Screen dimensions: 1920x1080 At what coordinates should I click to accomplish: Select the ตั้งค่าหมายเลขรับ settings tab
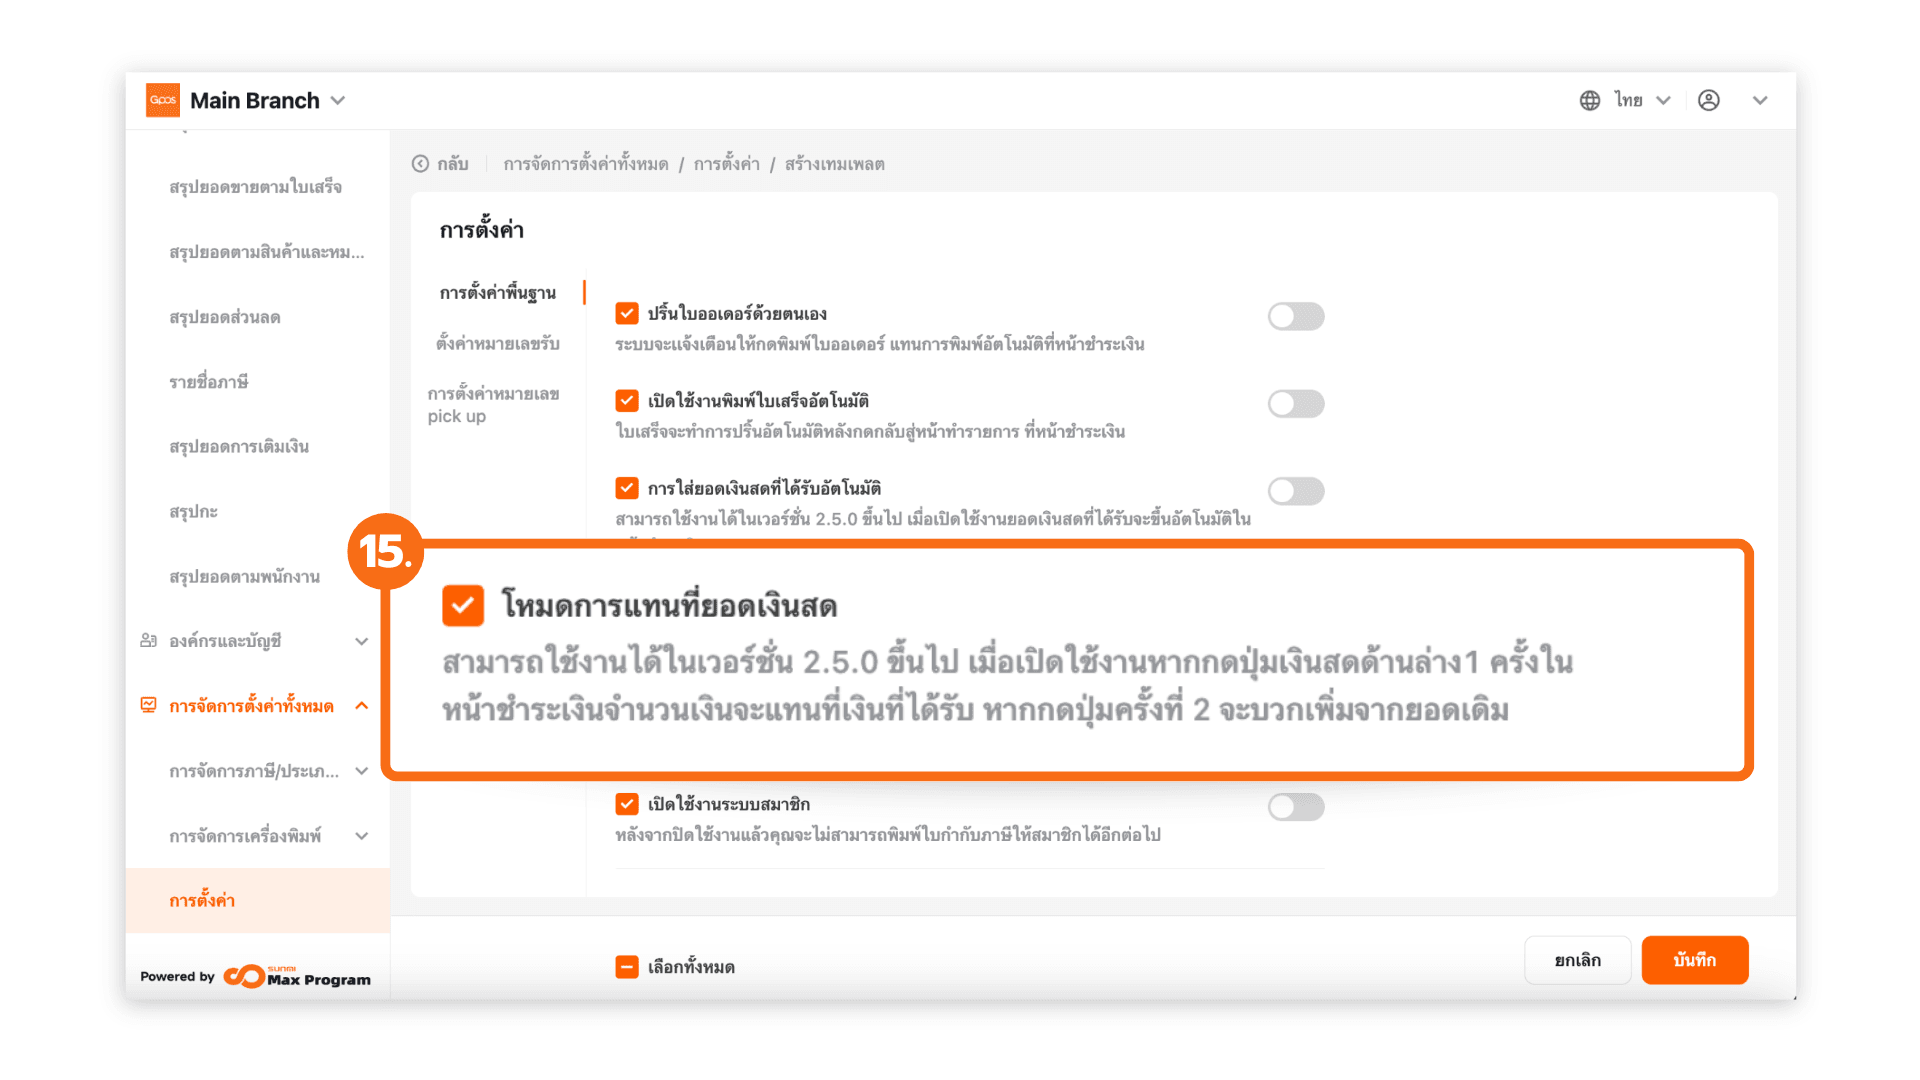pos(497,344)
